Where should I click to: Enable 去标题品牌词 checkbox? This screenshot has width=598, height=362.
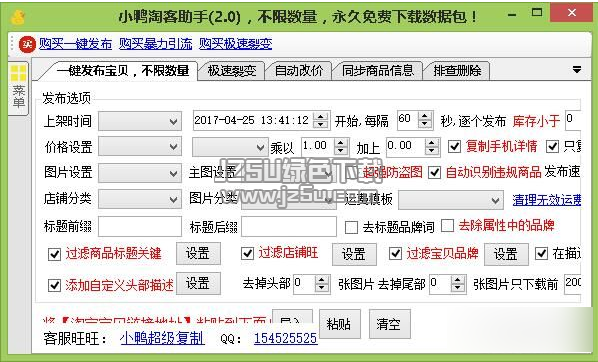click(x=351, y=227)
